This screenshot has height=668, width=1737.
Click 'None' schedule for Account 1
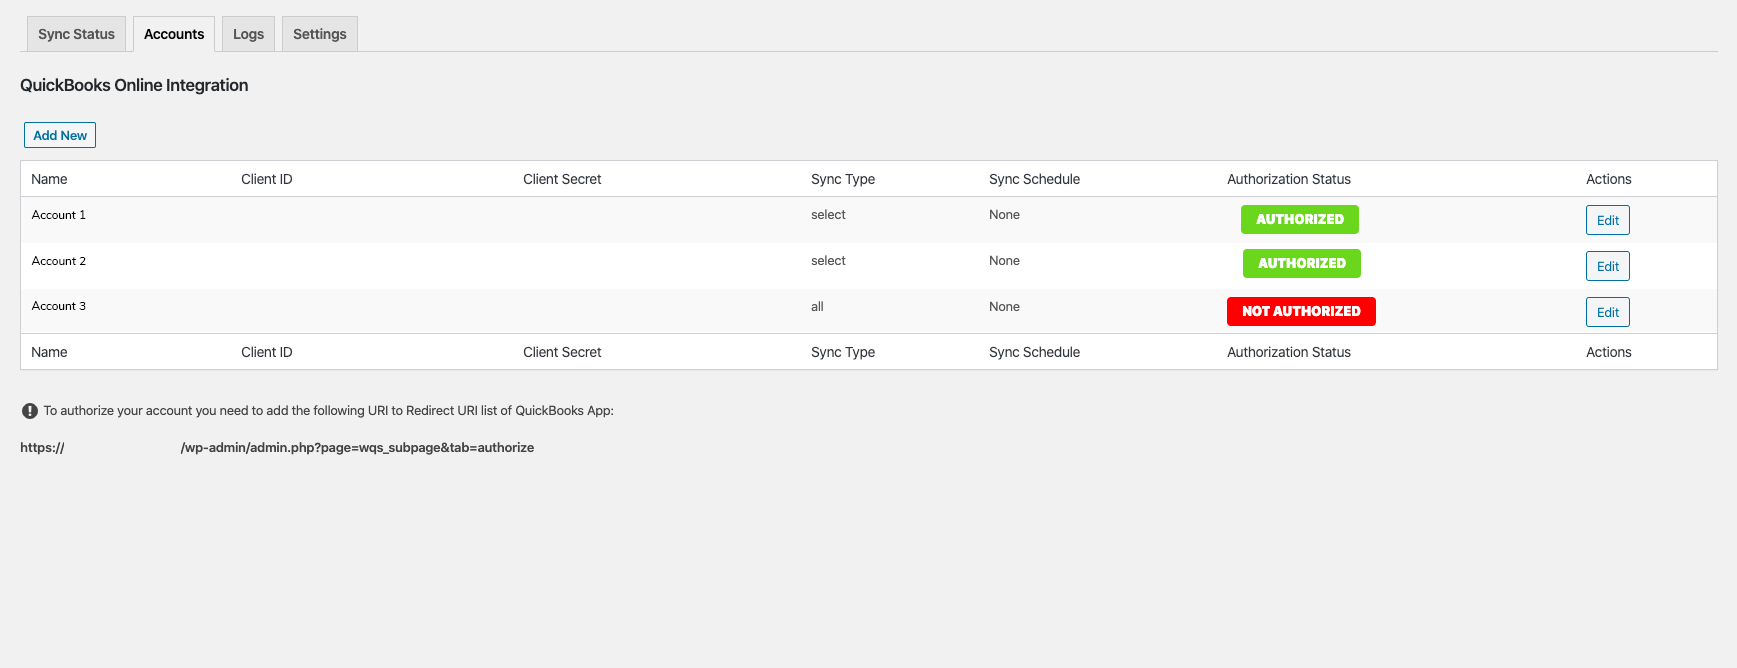(1004, 215)
